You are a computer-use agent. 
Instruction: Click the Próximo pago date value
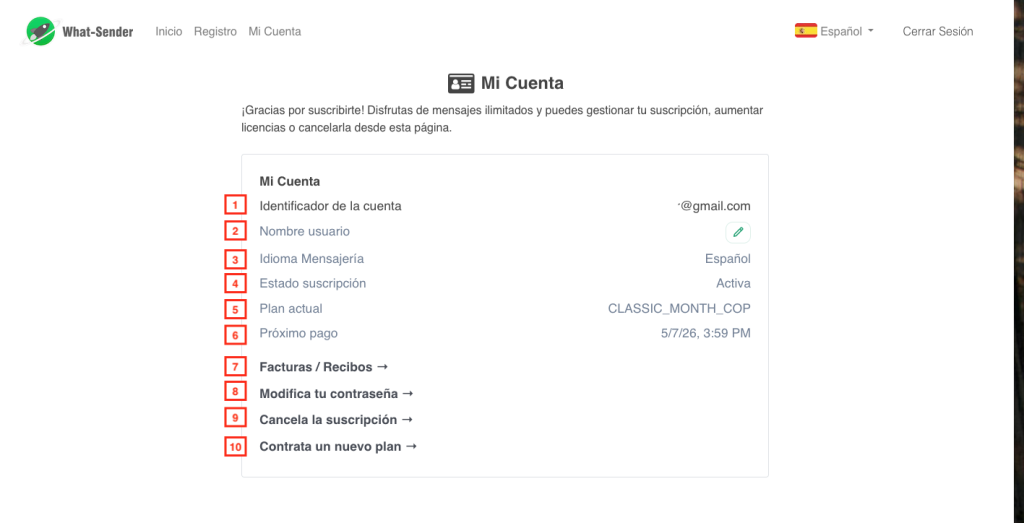pyautogui.click(x=705, y=333)
